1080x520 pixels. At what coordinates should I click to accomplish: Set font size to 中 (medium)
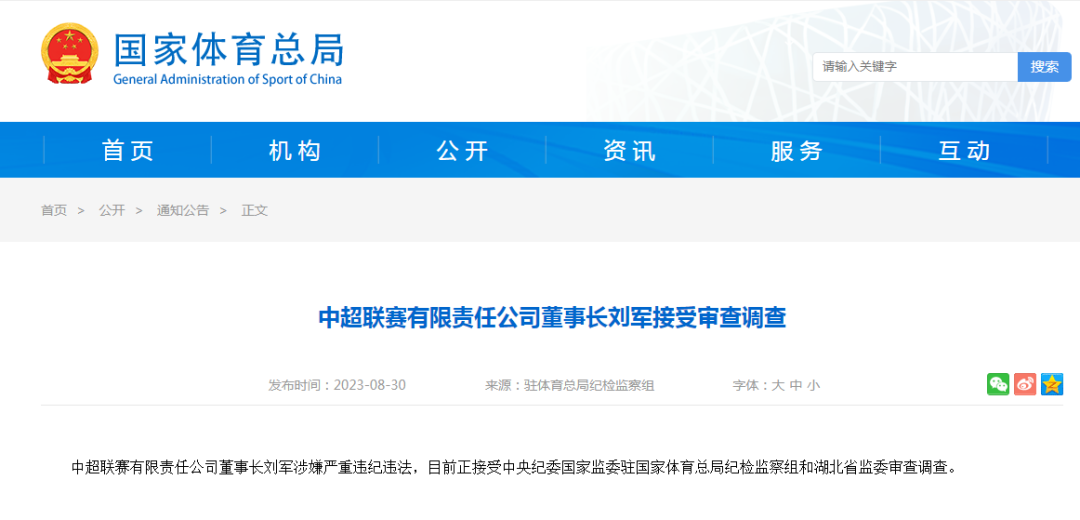click(x=795, y=385)
